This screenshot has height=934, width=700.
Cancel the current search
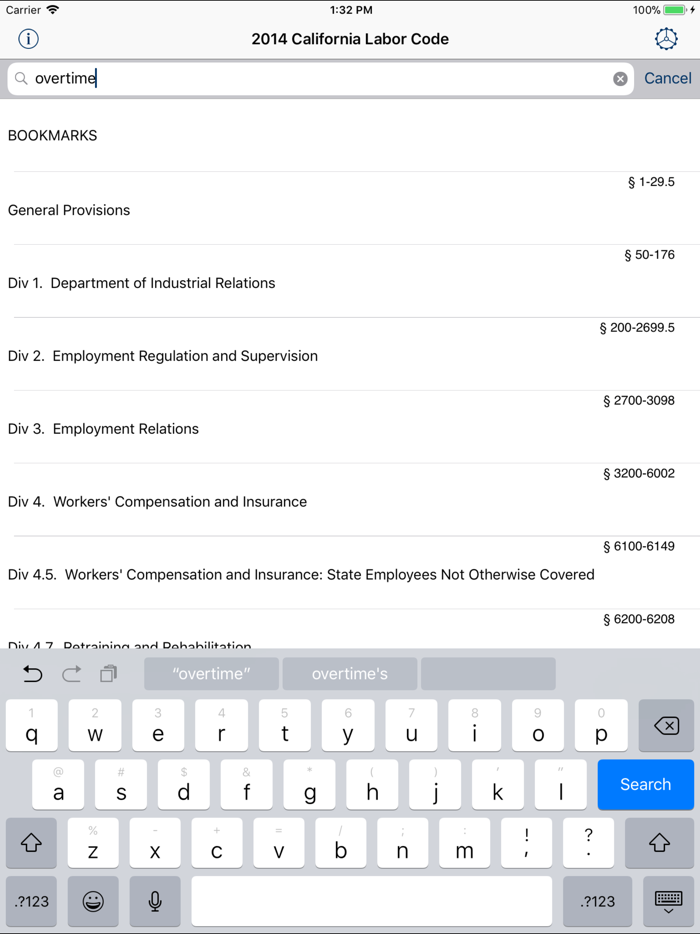tap(668, 78)
